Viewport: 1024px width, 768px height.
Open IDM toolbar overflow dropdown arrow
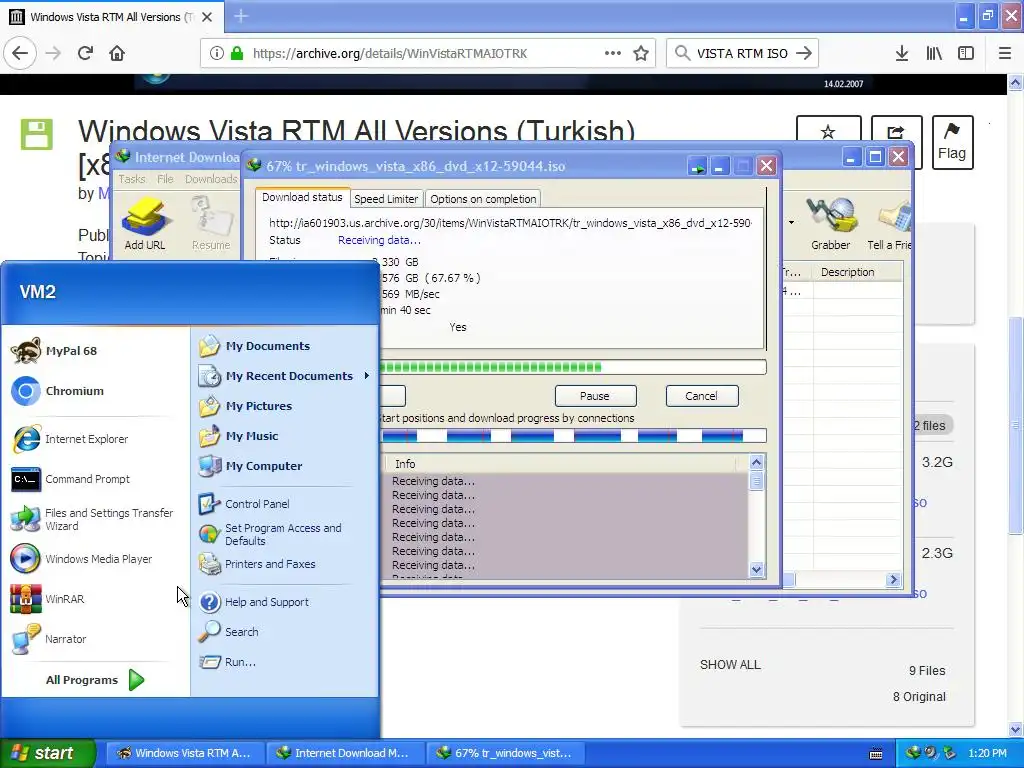point(792,223)
